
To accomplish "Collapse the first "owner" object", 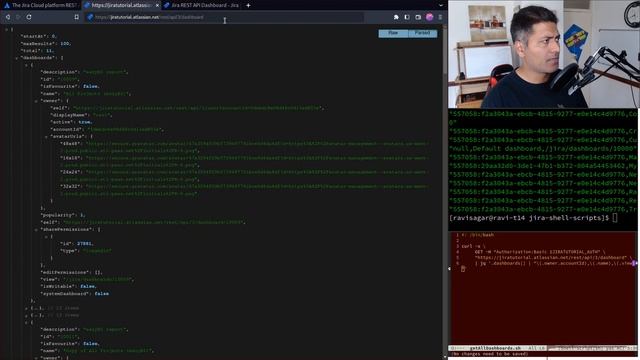I will (36, 101).
